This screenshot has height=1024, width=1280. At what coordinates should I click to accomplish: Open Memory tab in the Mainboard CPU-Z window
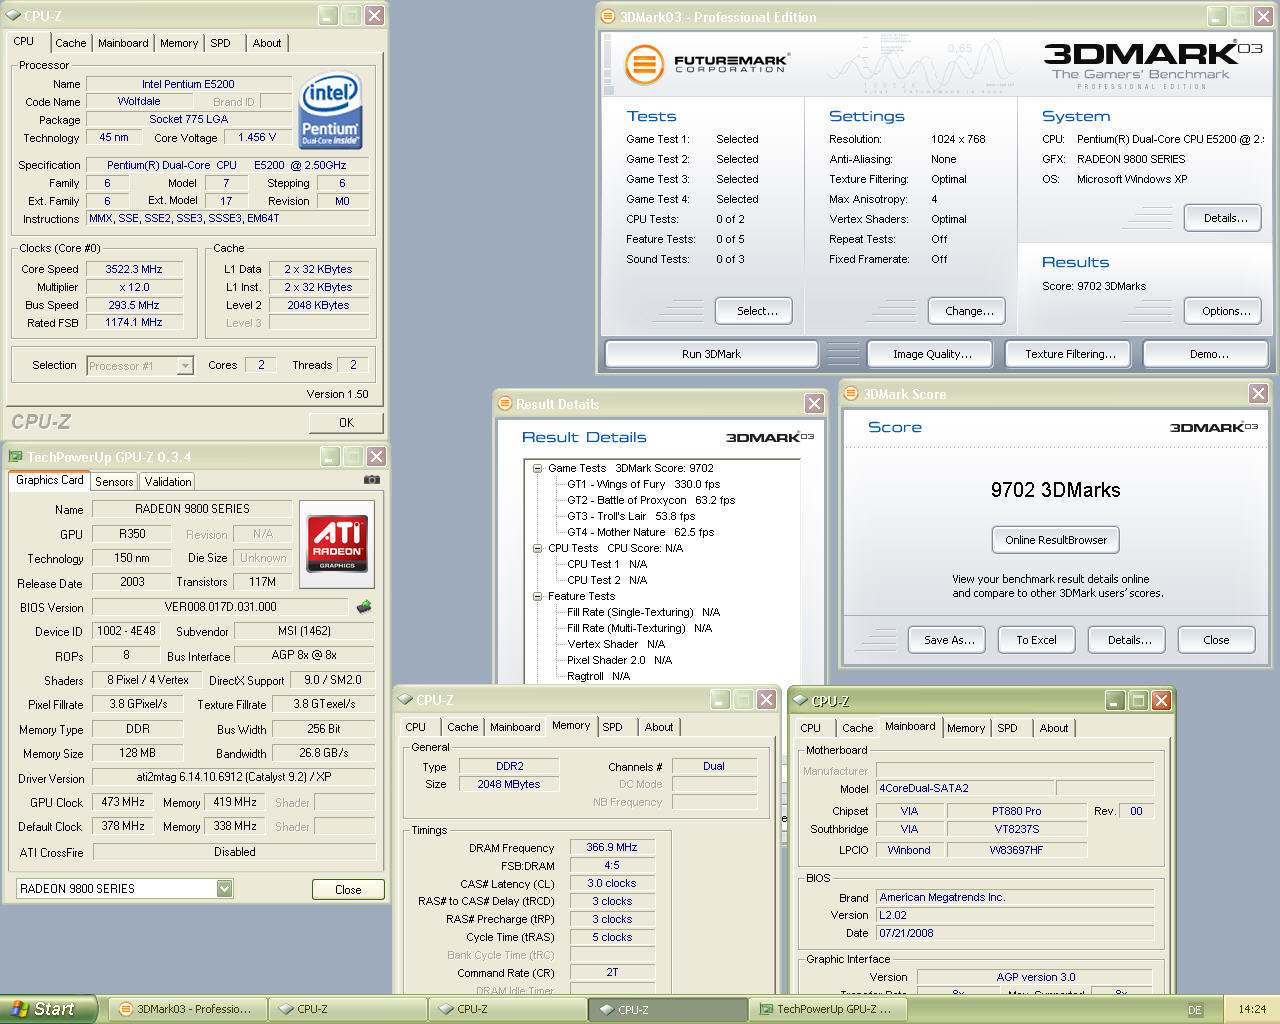coord(966,728)
